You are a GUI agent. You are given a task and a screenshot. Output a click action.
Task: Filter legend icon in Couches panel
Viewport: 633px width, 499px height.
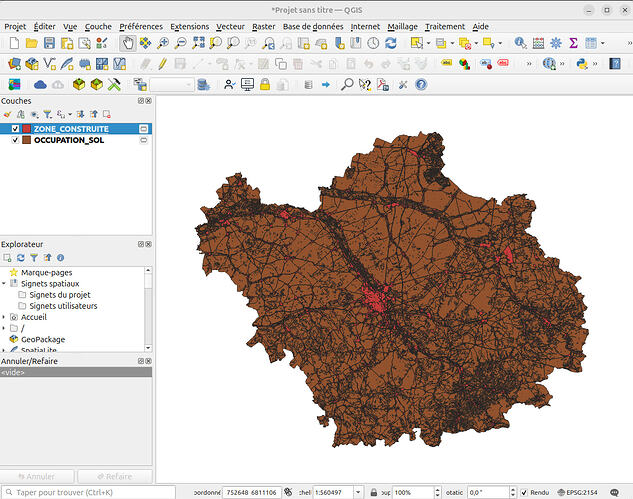coord(48,115)
